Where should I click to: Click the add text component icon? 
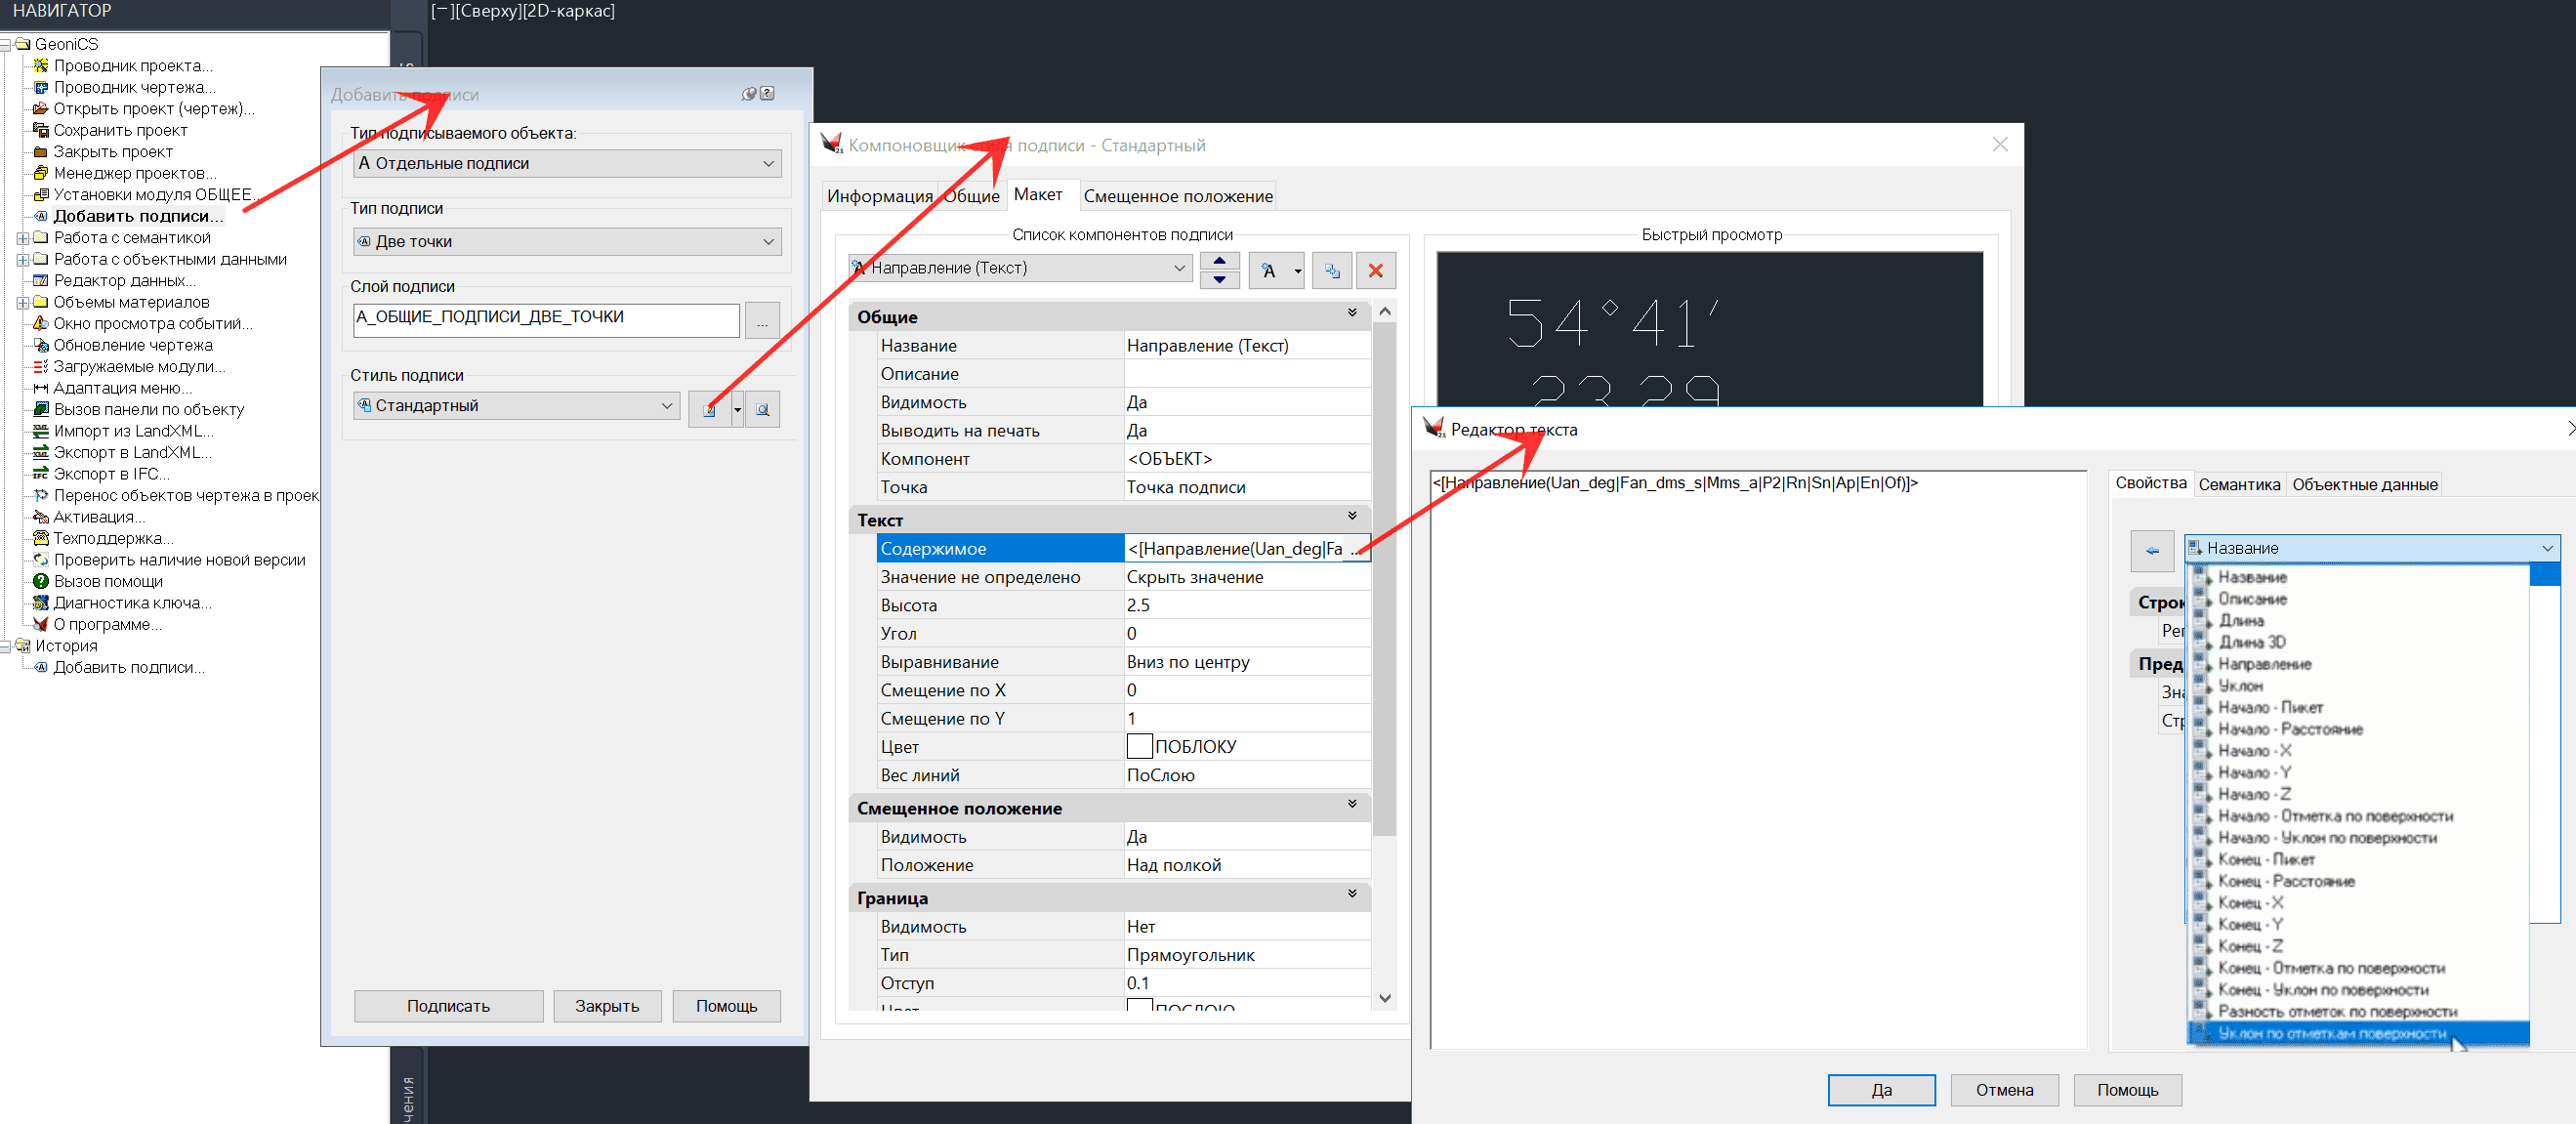click(x=1268, y=270)
